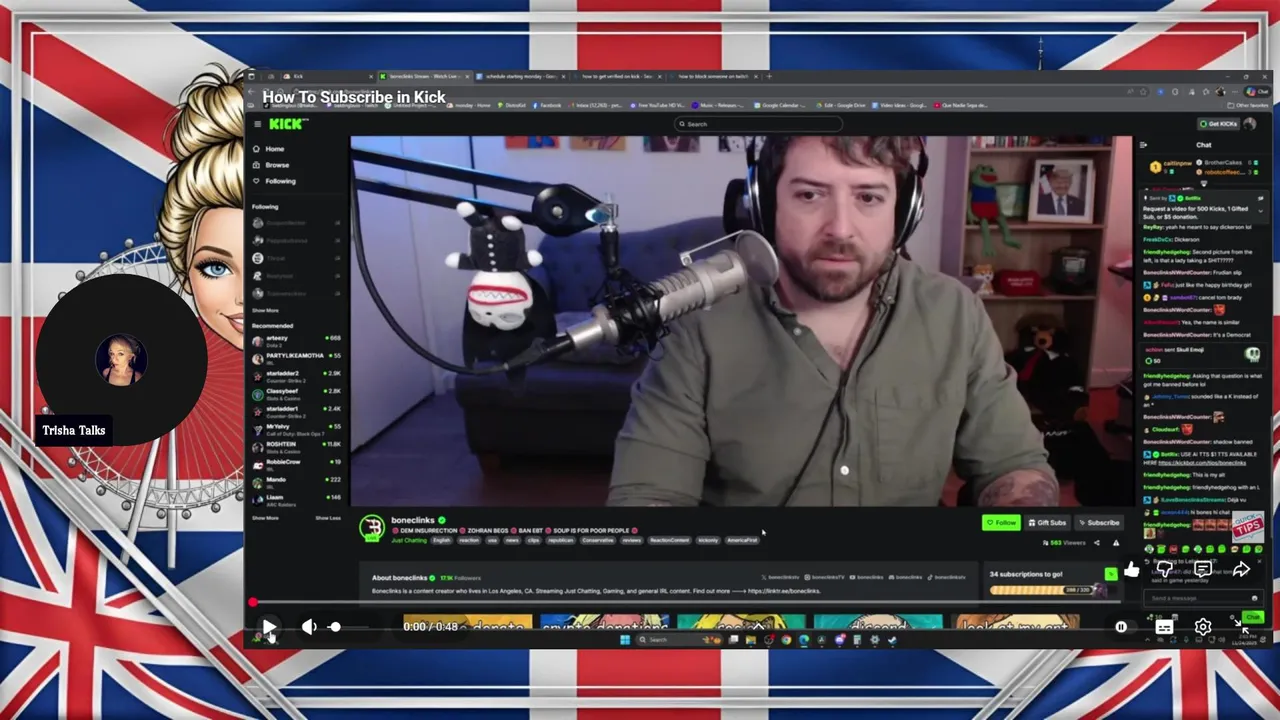
Task: Exit fullscreen with the collapse icon
Action: point(1240,627)
